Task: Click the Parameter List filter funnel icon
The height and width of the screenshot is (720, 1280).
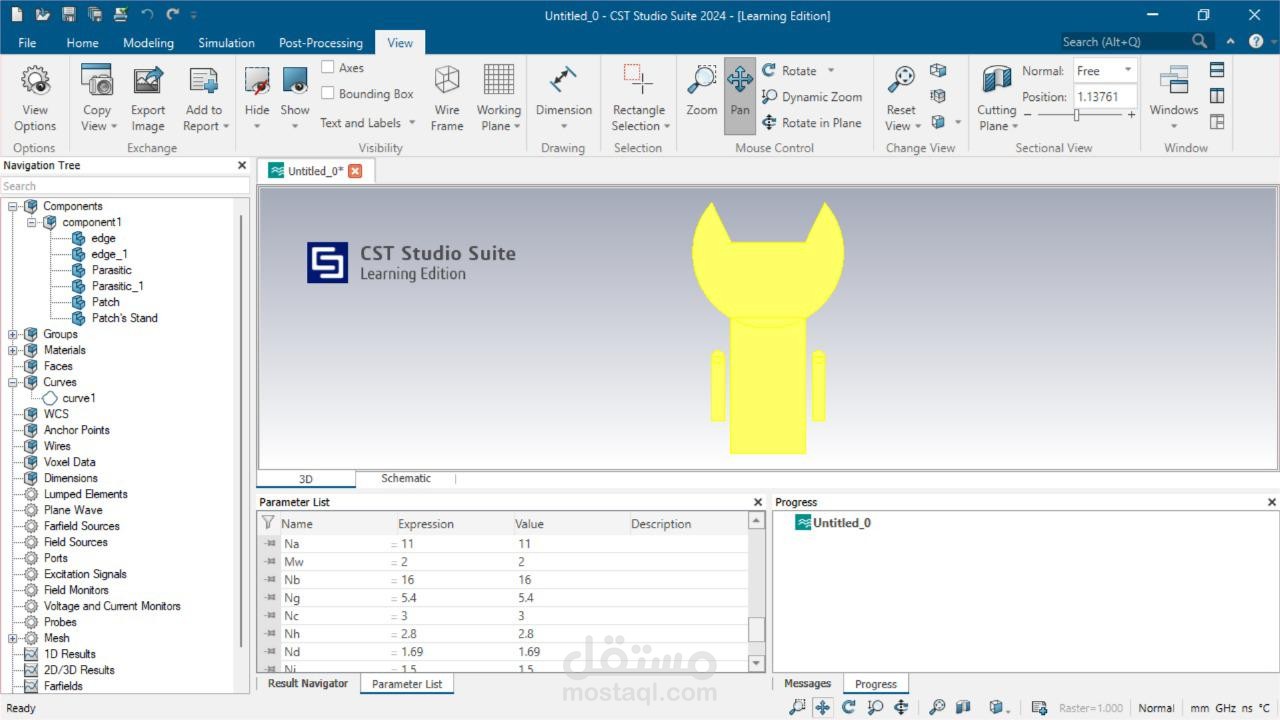Action: (267, 523)
